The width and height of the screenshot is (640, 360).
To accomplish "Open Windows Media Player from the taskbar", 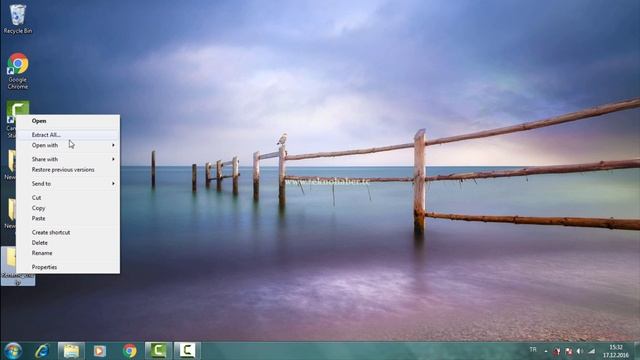I will (x=100, y=351).
